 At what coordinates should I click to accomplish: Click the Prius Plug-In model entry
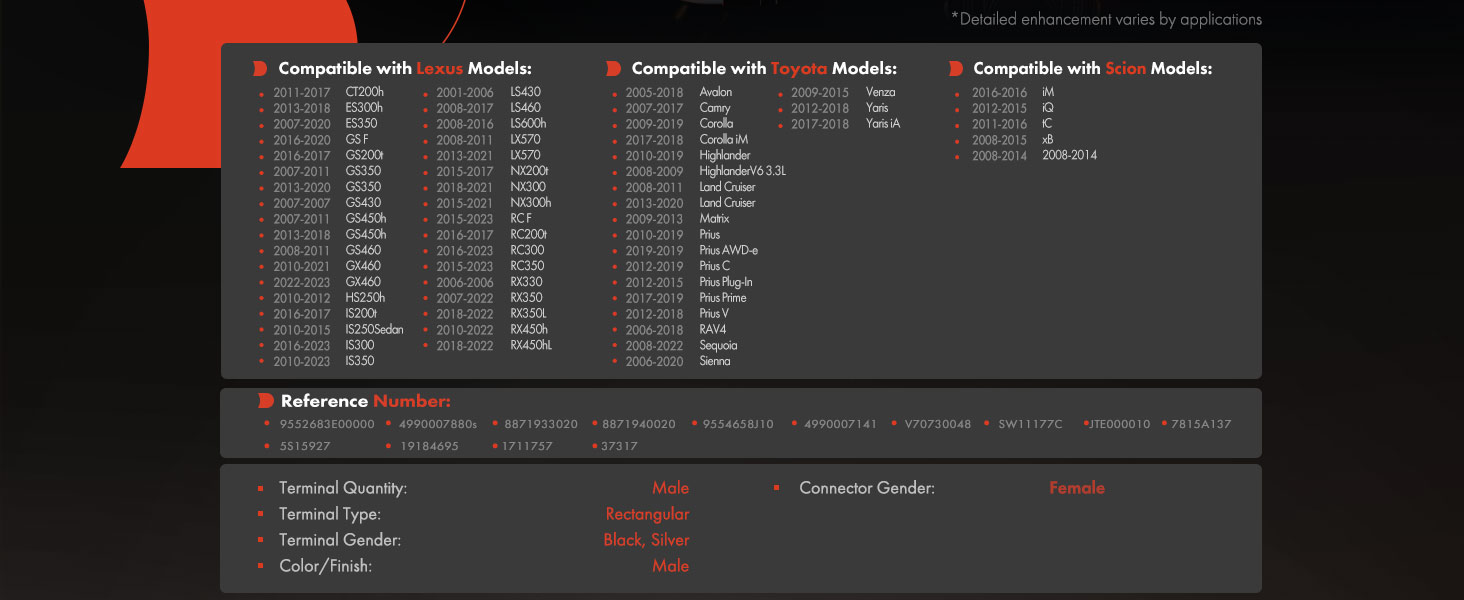(x=726, y=282)
